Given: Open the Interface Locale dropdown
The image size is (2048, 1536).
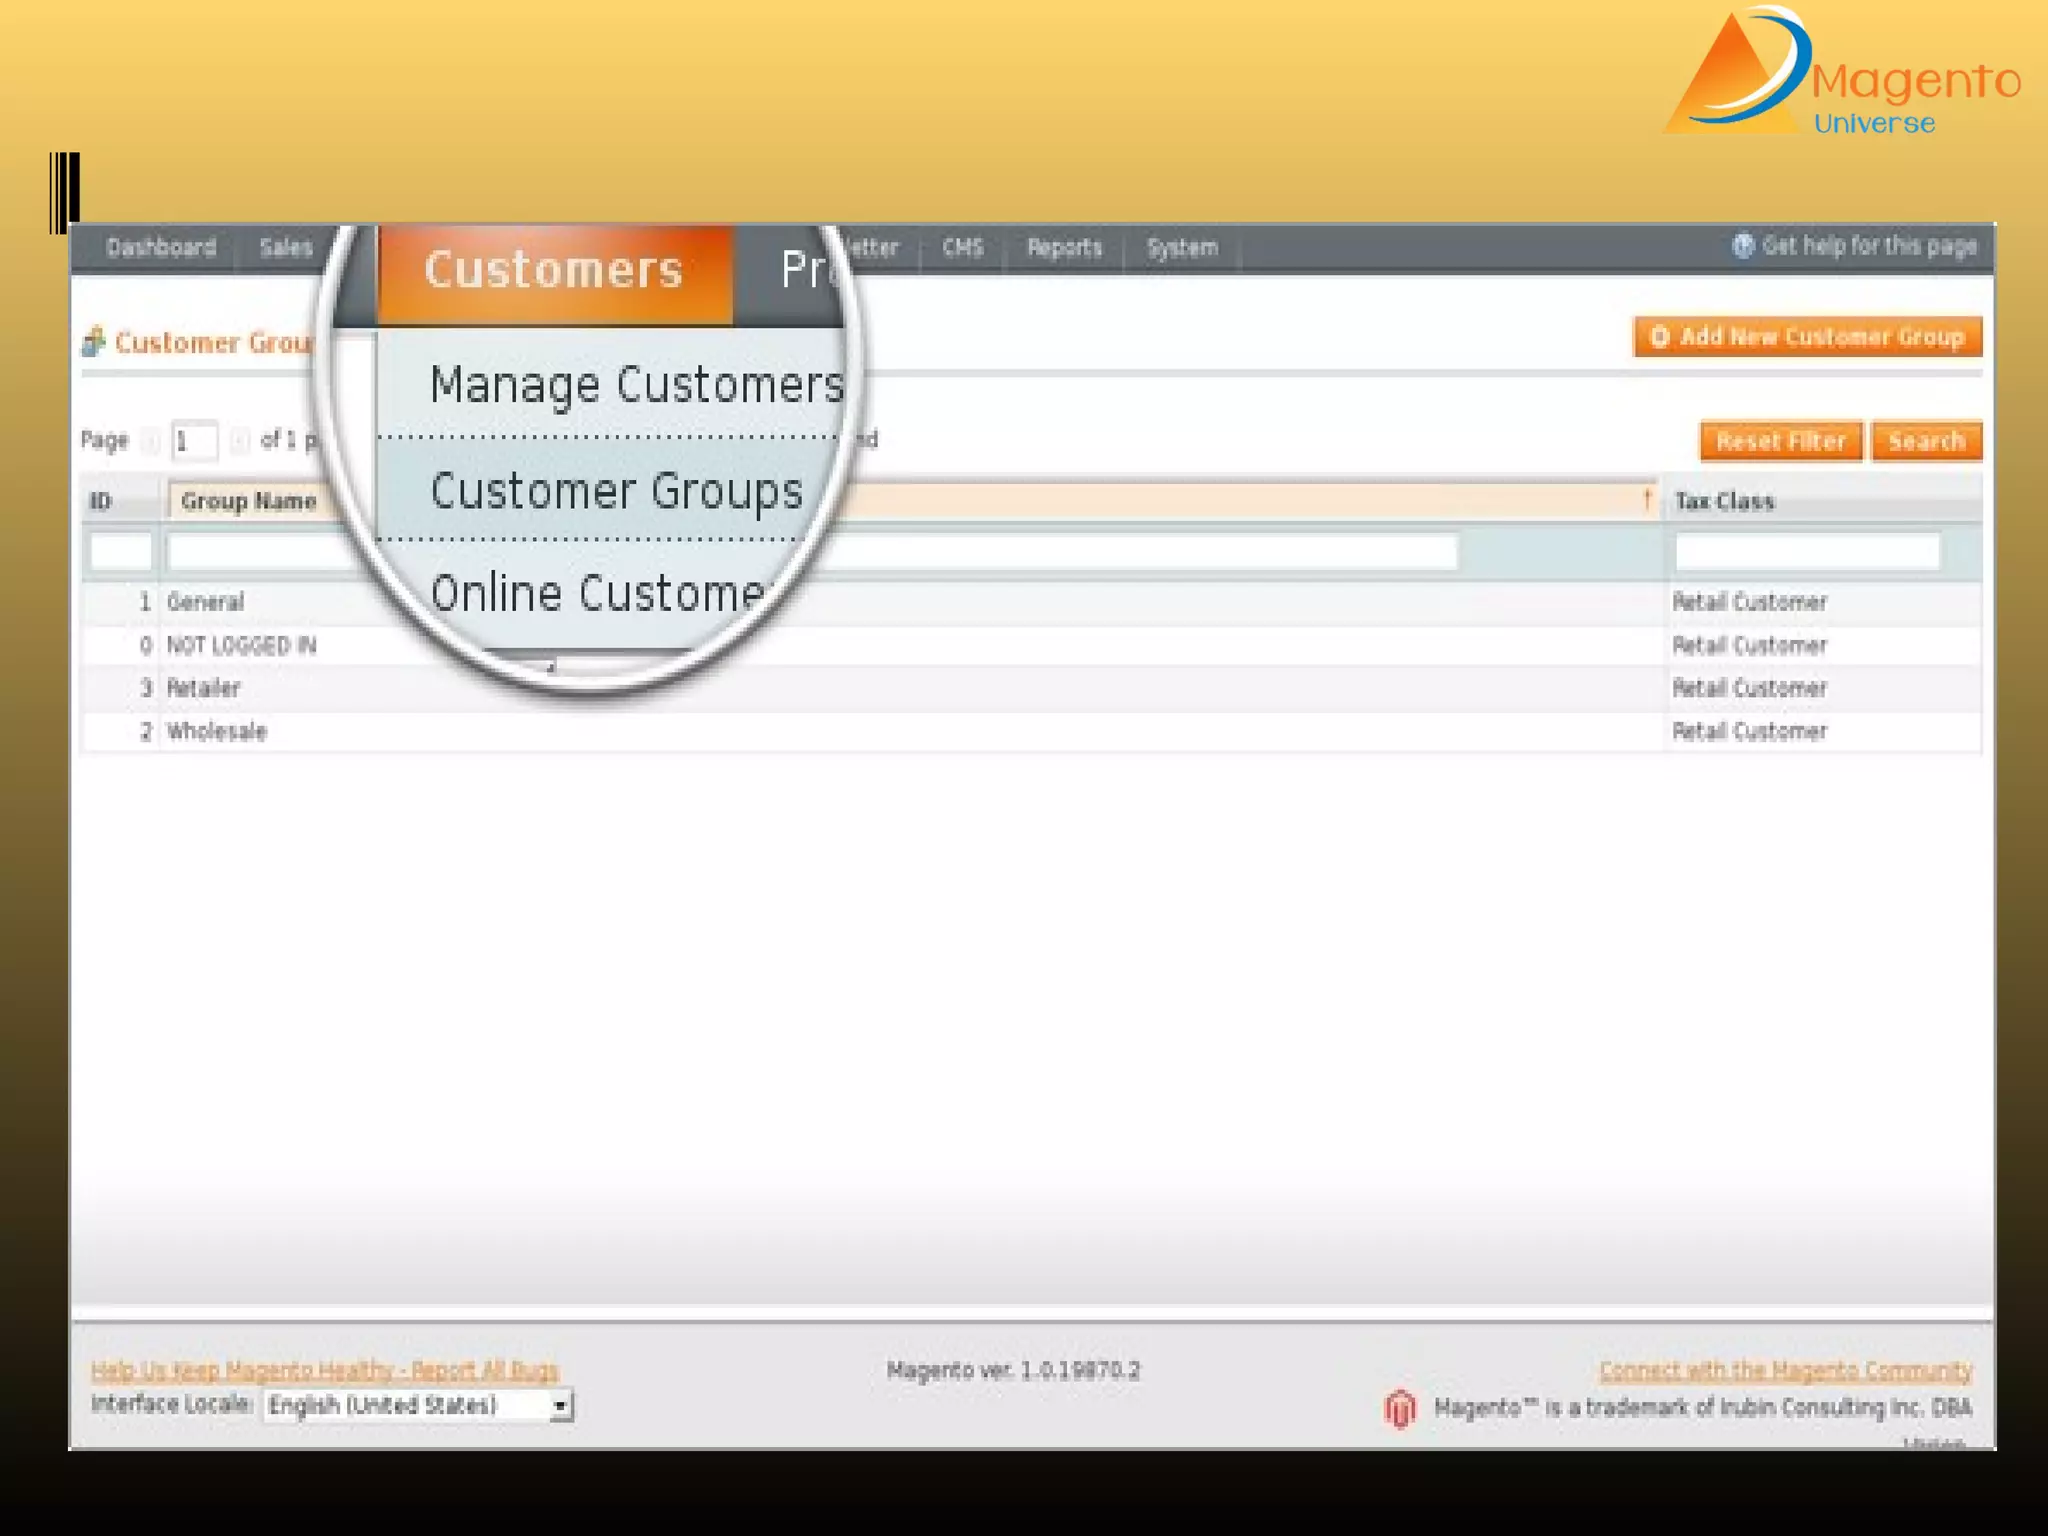Looking at the screenshot, I should [x=418, y=1405].
